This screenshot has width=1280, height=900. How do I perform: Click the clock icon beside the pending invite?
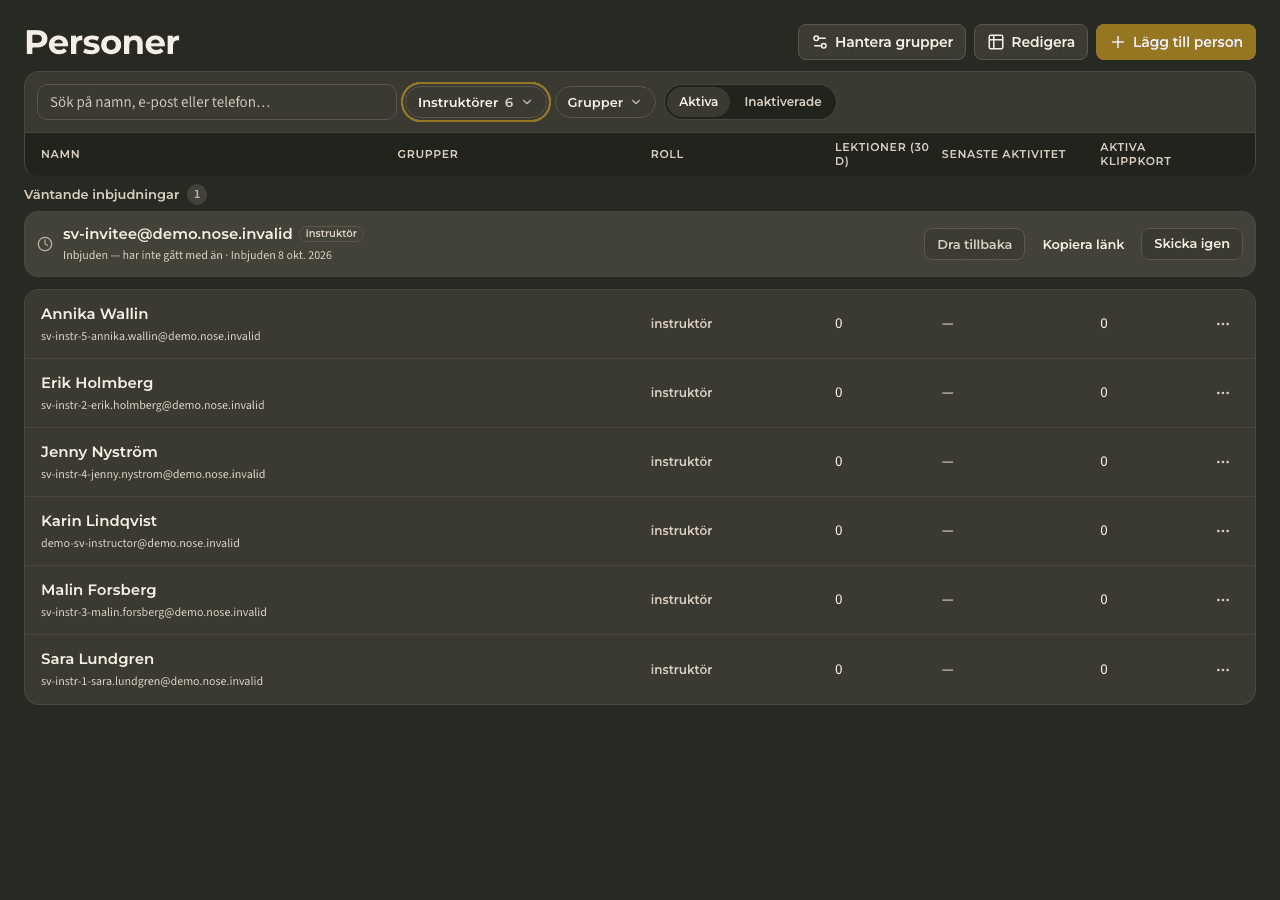45,244
